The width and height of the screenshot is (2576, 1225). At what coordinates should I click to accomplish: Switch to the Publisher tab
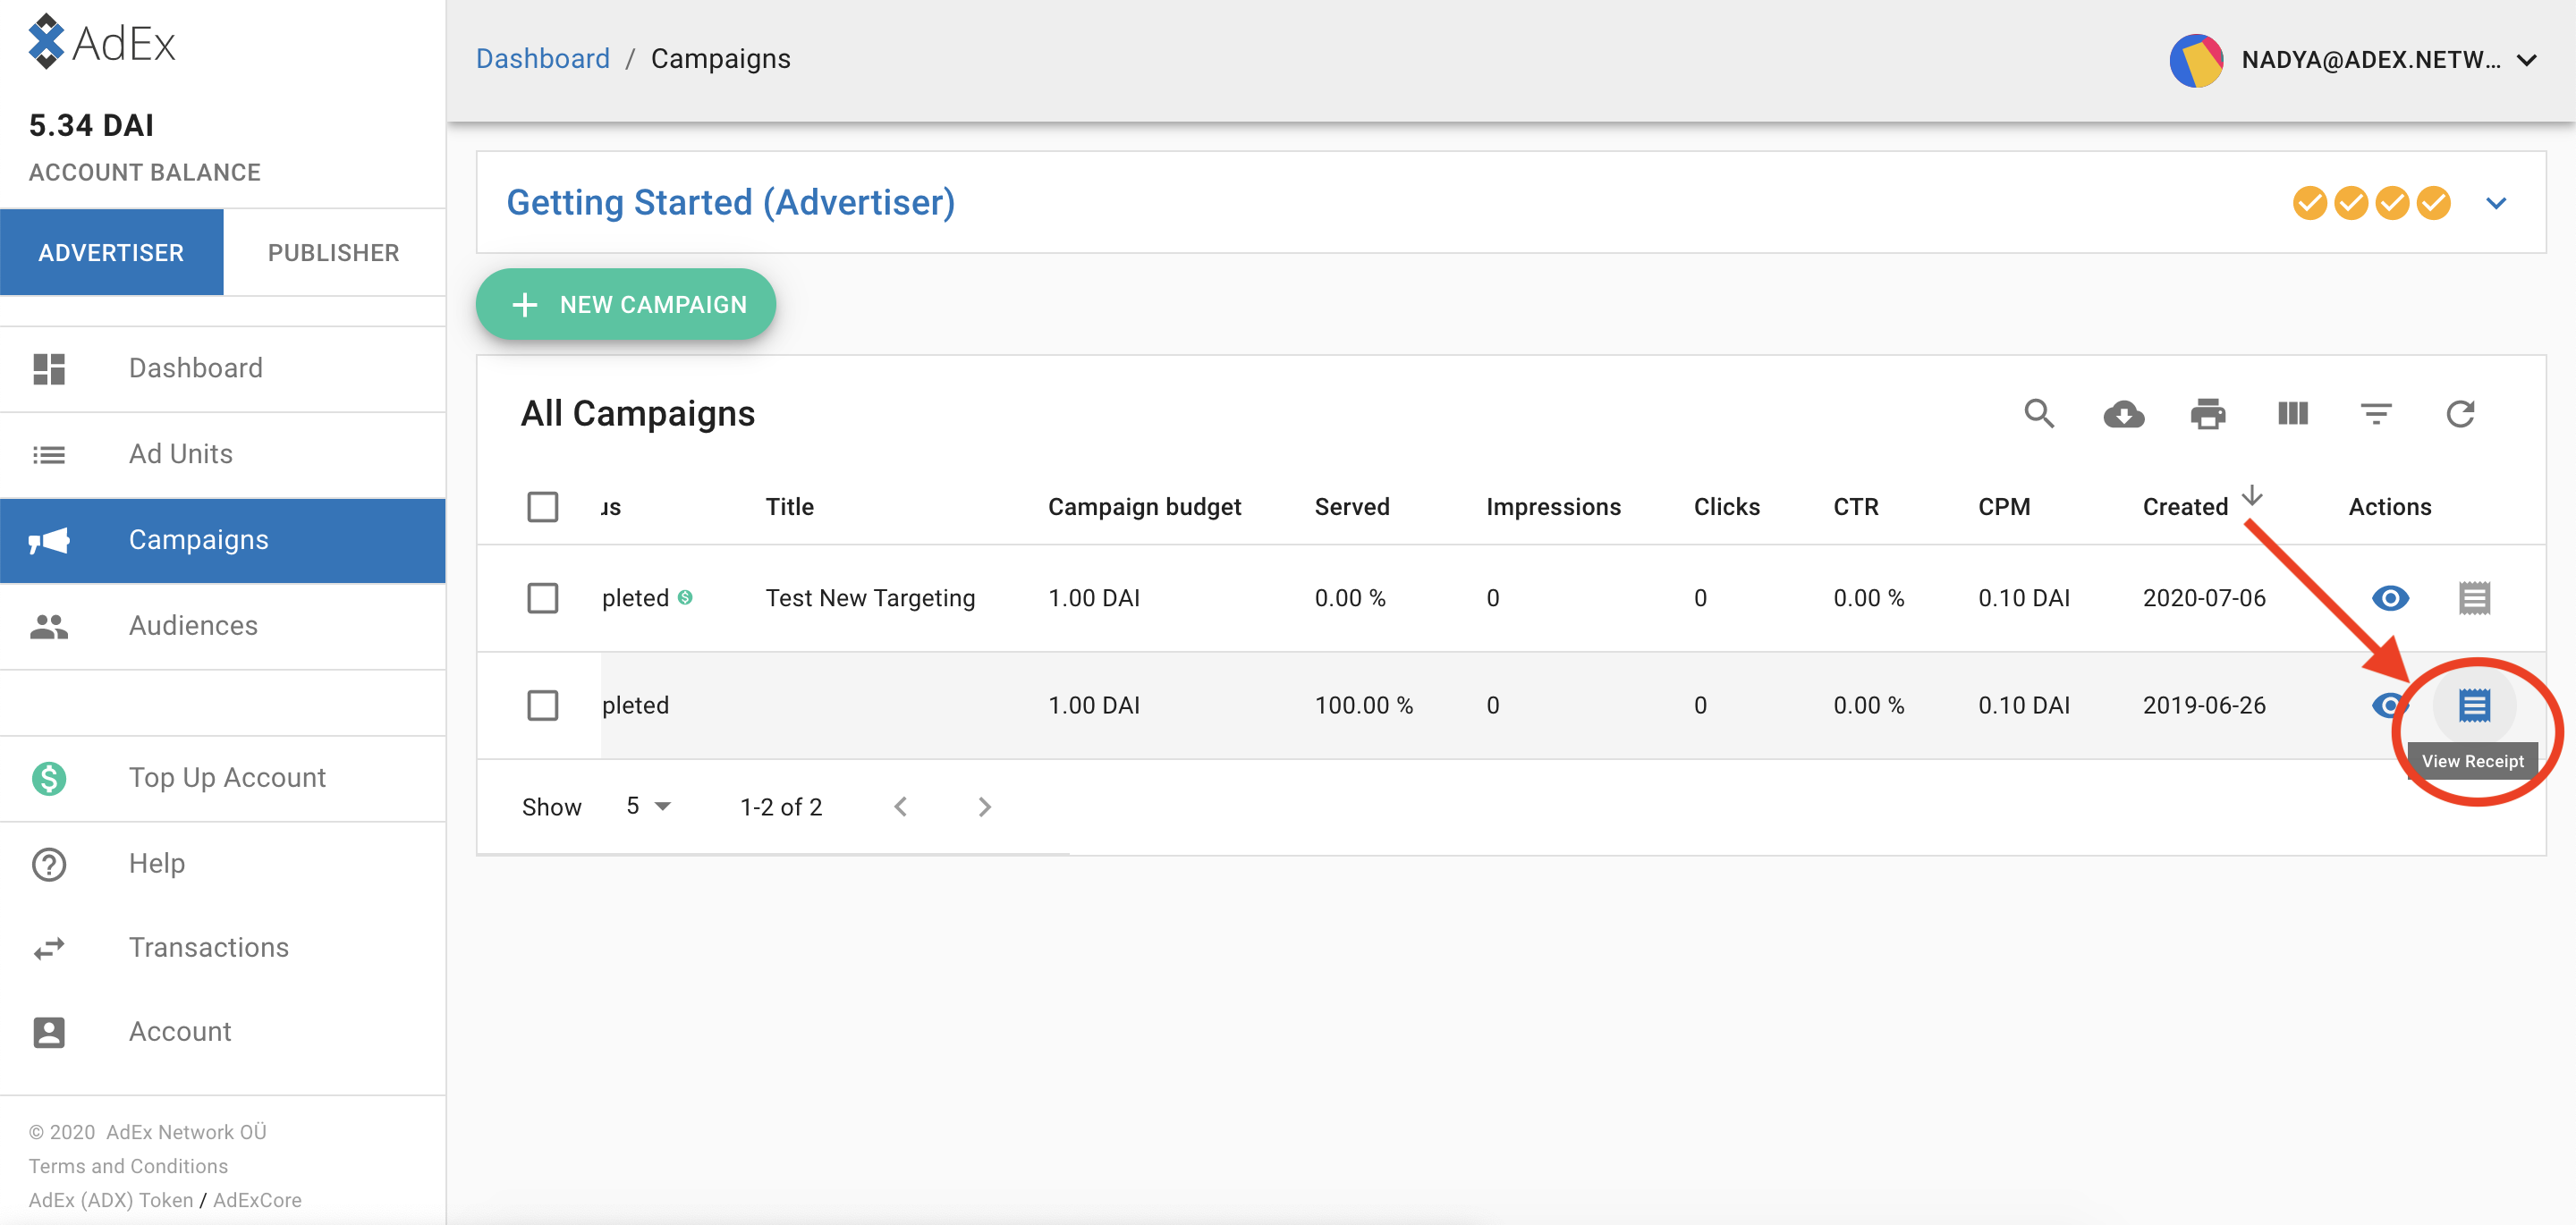tap(334, 252)
